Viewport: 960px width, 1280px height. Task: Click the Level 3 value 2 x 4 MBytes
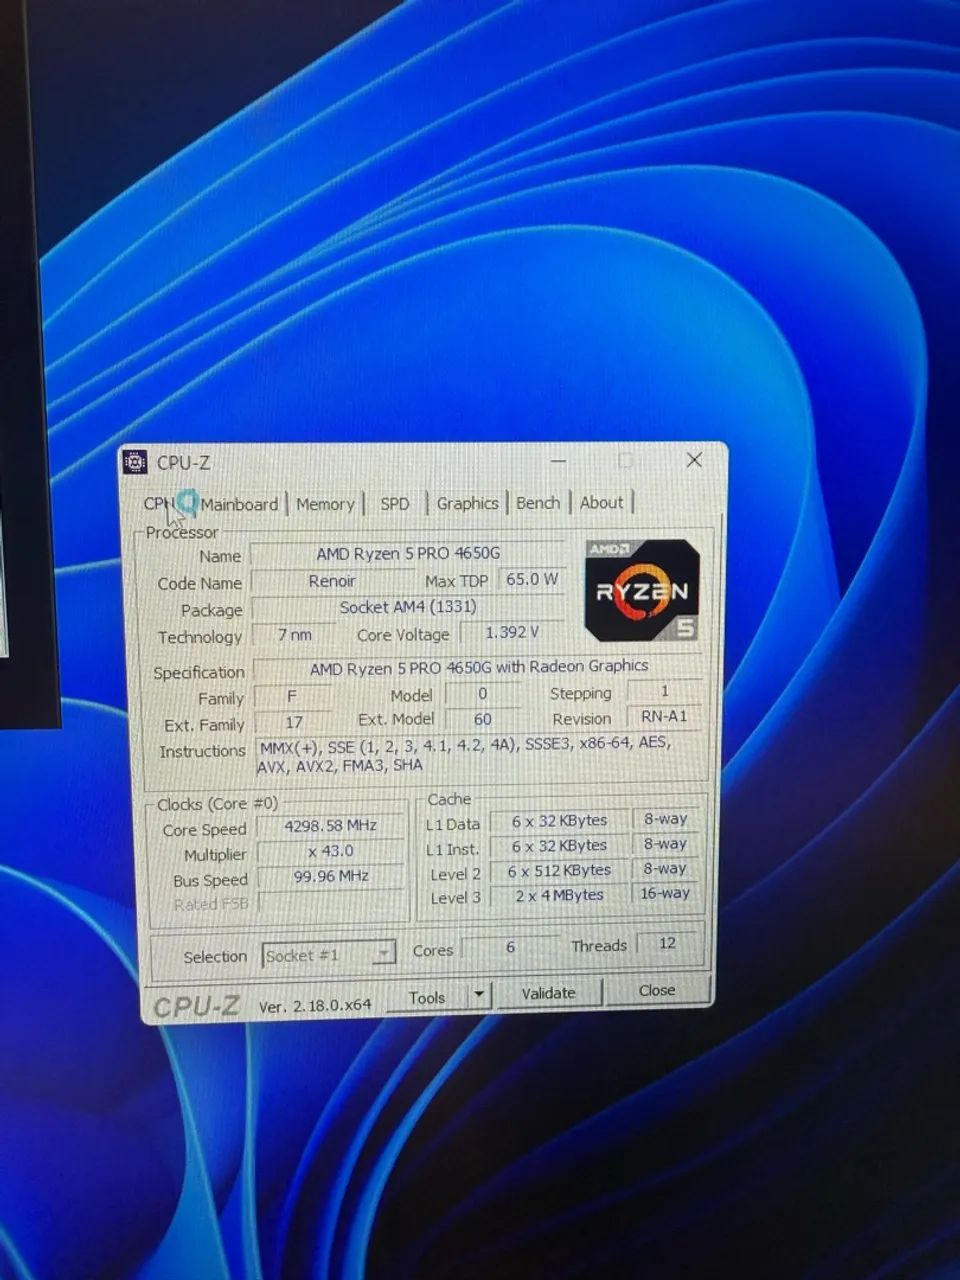point(559,896)
